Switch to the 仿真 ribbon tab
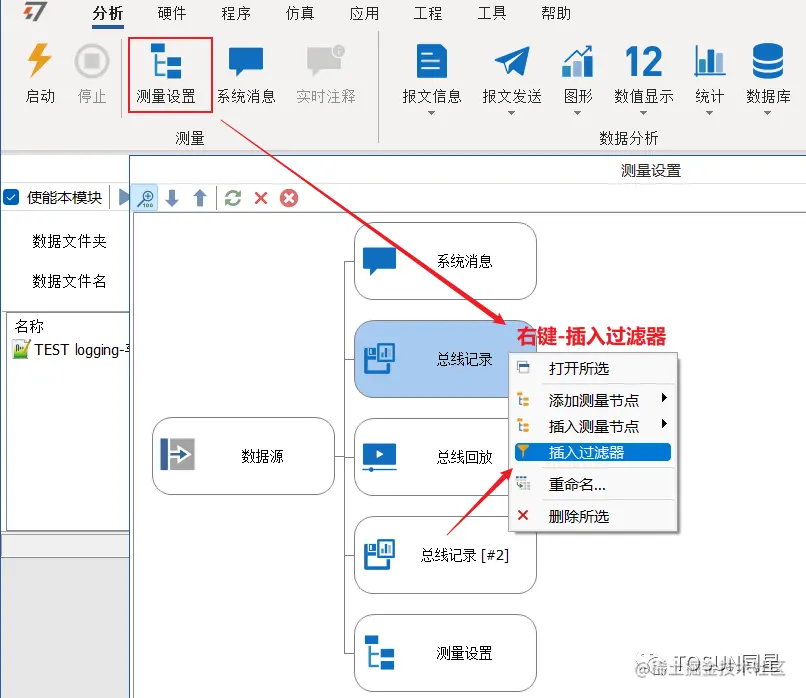Viewport: 806px width, 698px height. [300, 13]
